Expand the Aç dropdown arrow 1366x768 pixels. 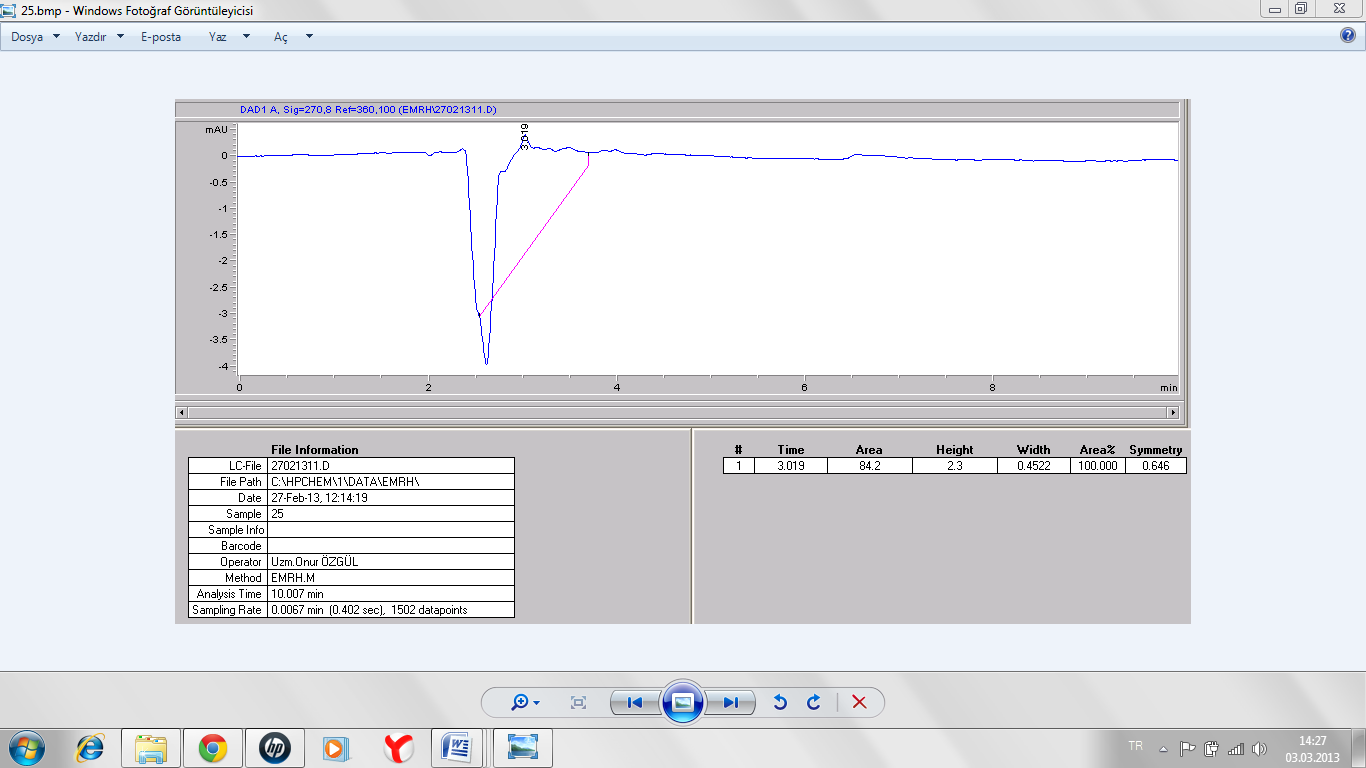click(x=309, y=37)
